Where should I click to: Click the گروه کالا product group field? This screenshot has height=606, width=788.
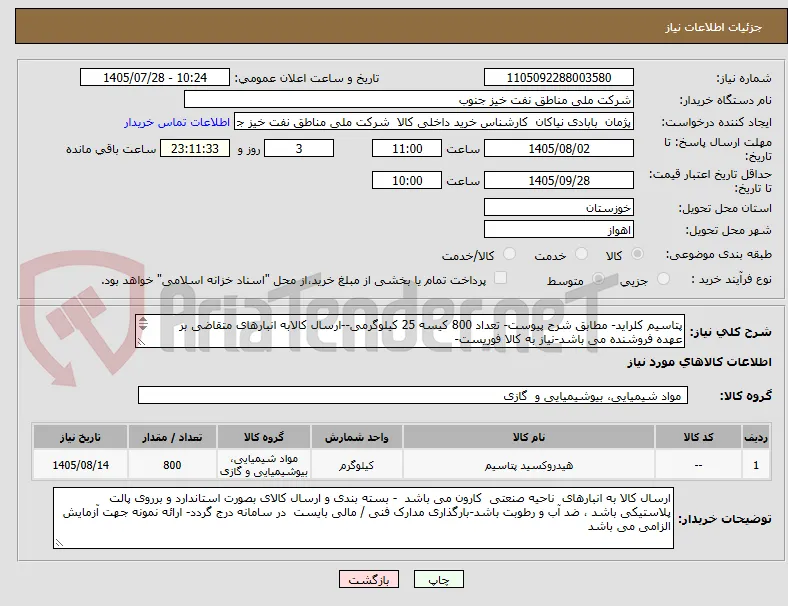413,395
